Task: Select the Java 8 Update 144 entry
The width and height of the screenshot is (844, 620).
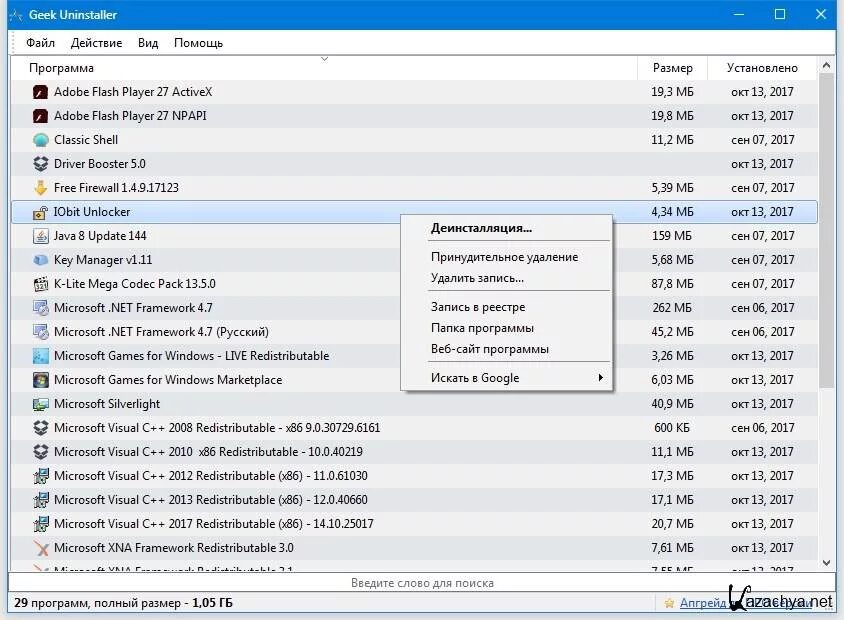Action: (x=100, y=236)
